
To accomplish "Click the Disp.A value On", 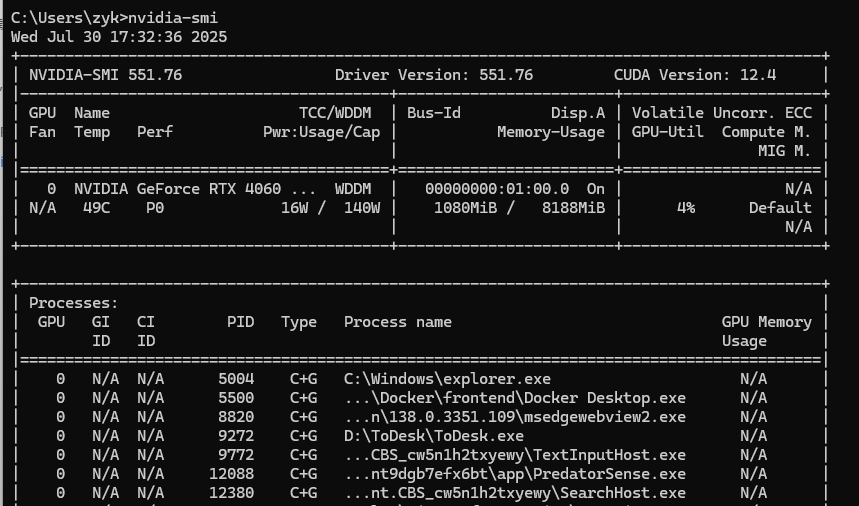I will pyautogui.click(x=596, y=189).
